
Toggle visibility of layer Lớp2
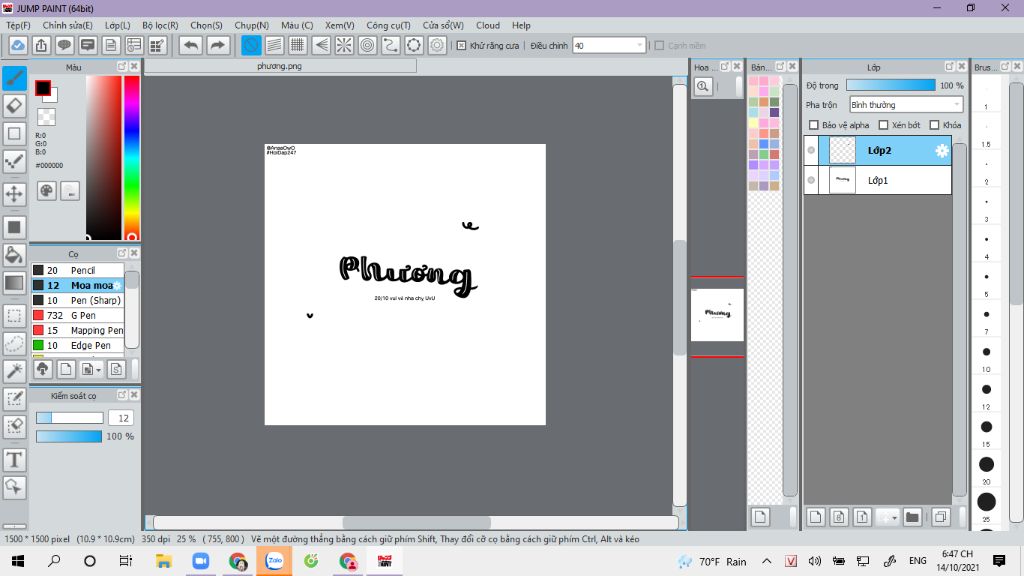pos(811,150)
